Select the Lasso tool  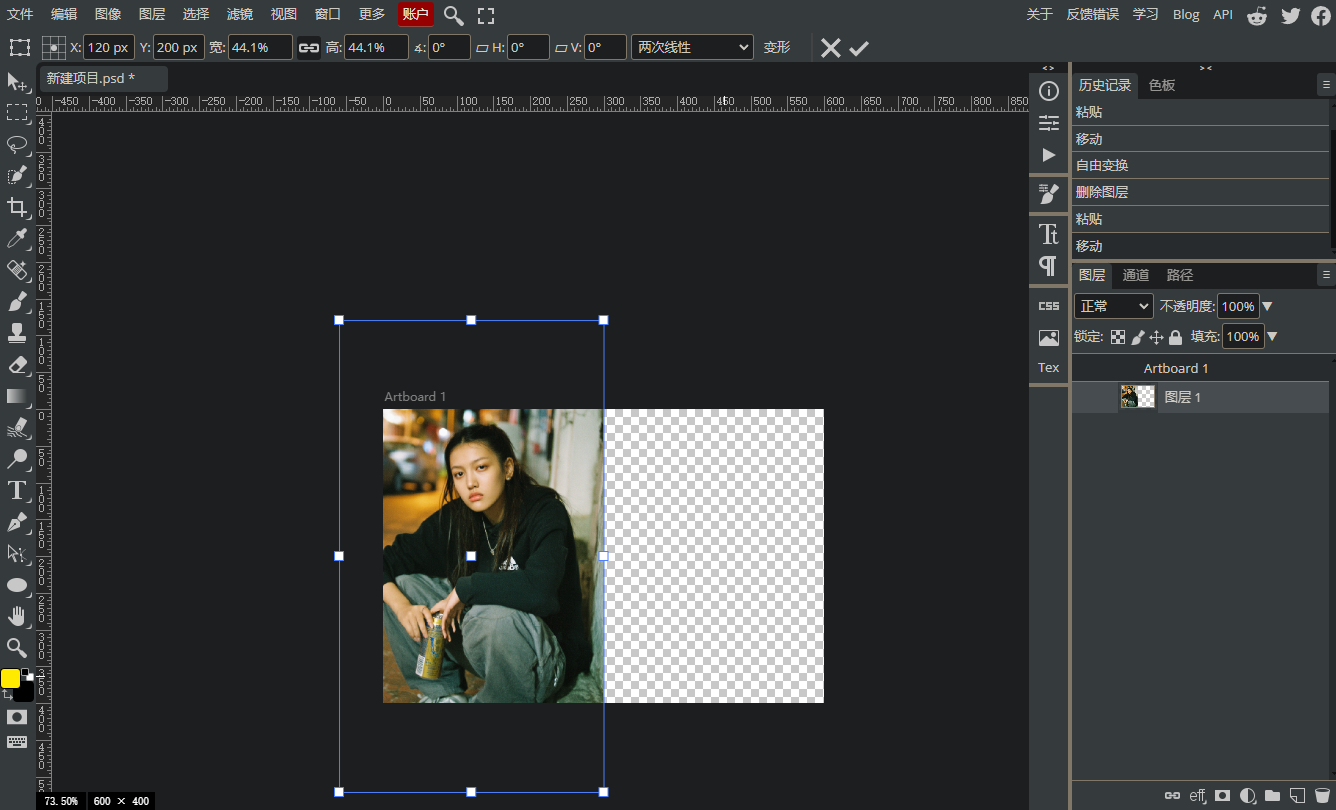(17, 144)
